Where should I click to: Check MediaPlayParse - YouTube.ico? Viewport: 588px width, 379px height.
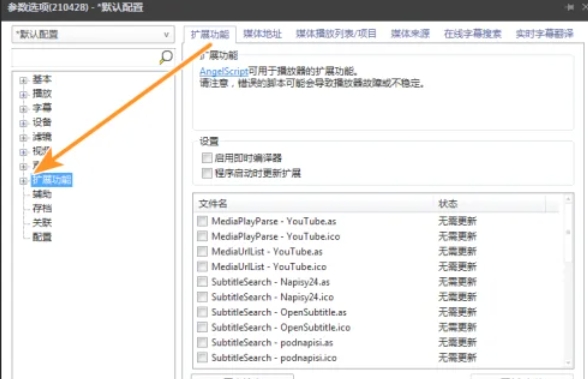[202, 236]
